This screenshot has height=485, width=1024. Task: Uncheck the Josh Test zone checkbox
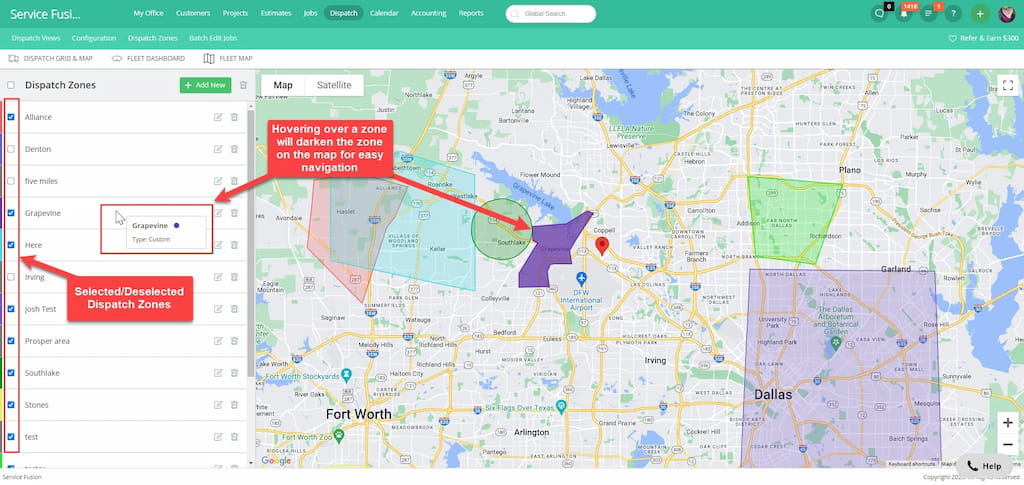click(11, 309)
